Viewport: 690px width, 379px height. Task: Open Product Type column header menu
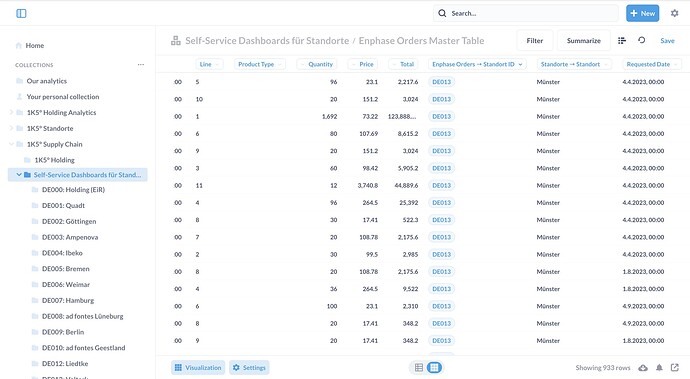tap(259, 64)
